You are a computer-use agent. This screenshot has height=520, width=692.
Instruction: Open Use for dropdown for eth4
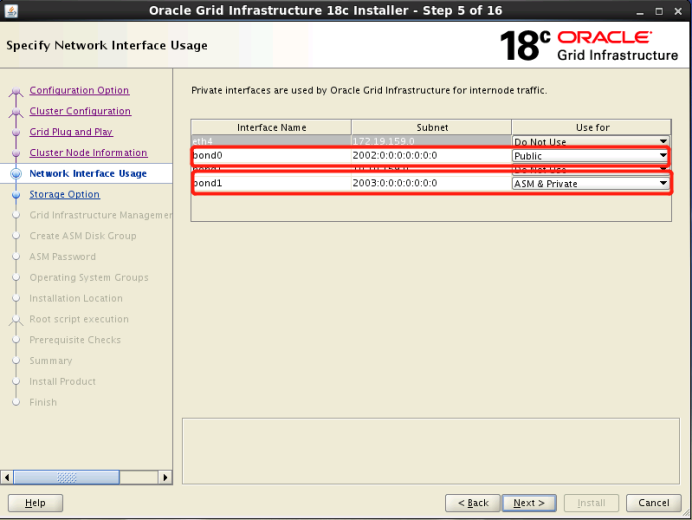tap(590, 142)
